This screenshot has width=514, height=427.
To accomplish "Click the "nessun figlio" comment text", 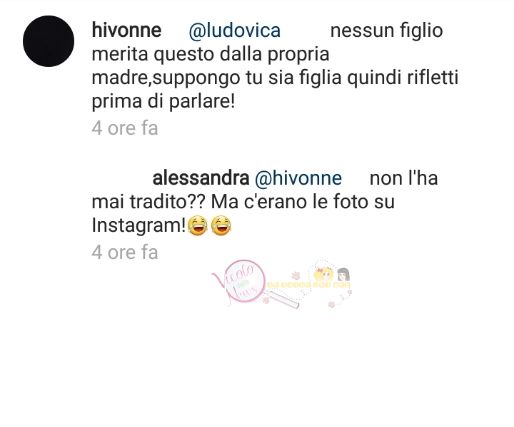I will (386, 31).
